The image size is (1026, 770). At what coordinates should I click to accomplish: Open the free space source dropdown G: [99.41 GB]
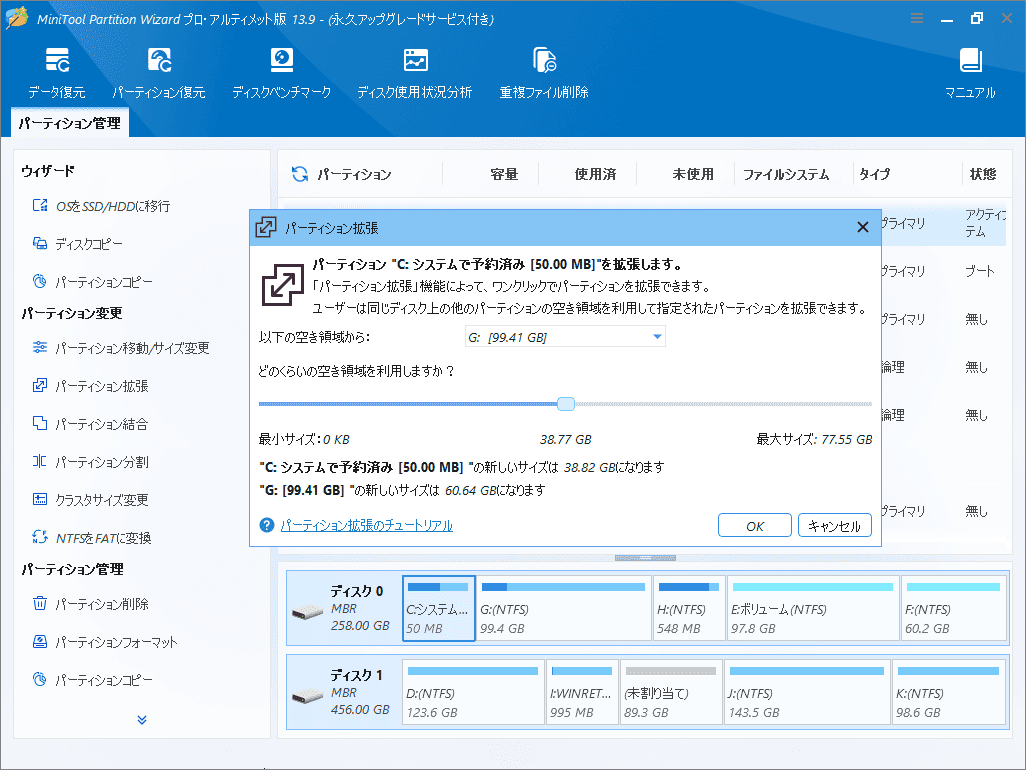coord(565,337)
